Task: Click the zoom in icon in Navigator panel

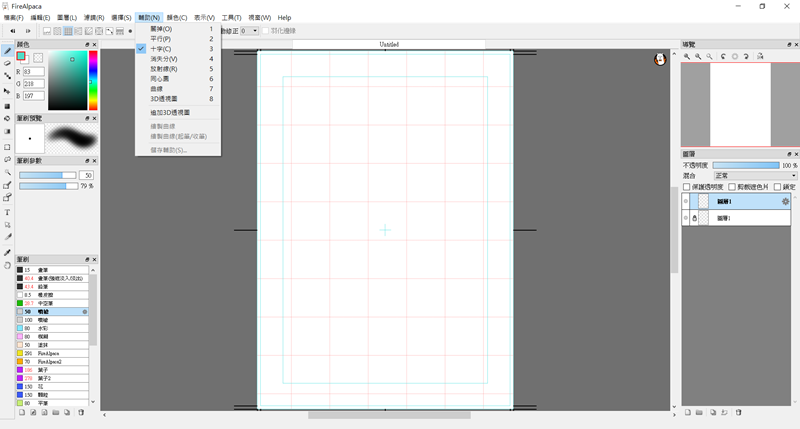Action: pyautogui.click(x=687, y=56)
